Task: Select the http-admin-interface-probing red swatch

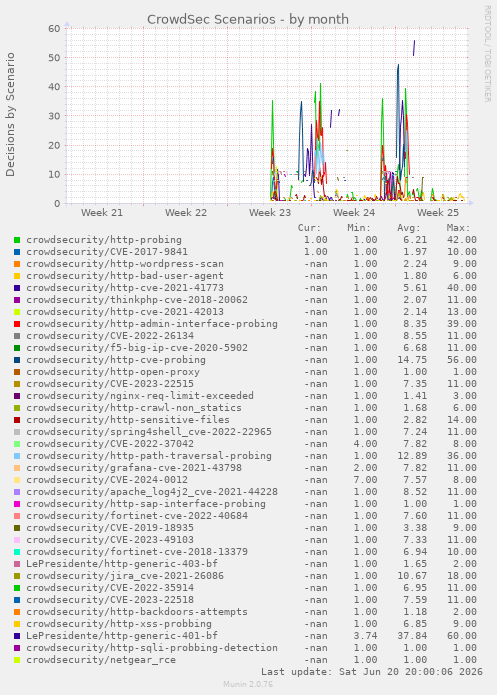Action: (x=17, y=324)
